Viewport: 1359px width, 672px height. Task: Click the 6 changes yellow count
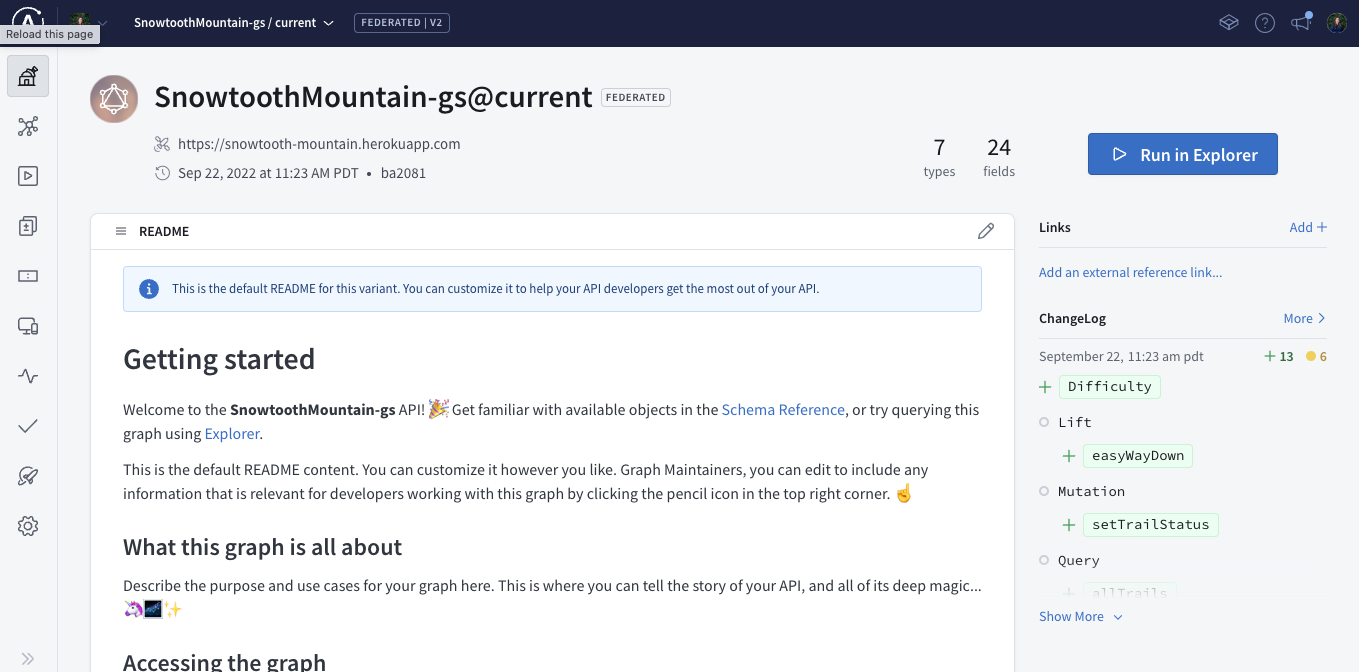[x=1317, y=357]
